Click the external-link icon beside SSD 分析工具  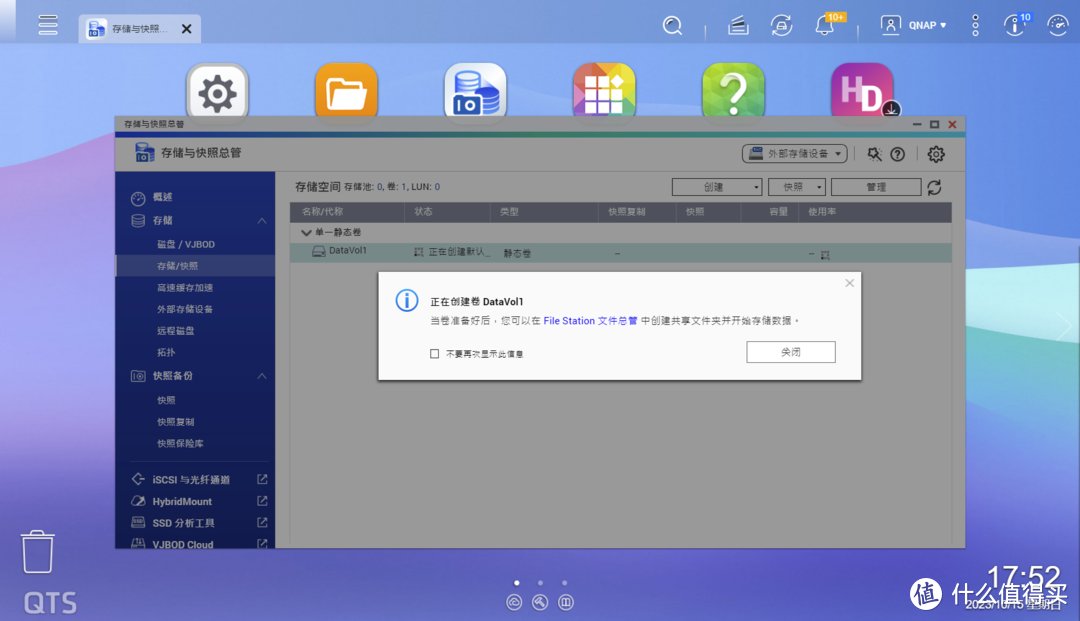(x=262, y=523)
